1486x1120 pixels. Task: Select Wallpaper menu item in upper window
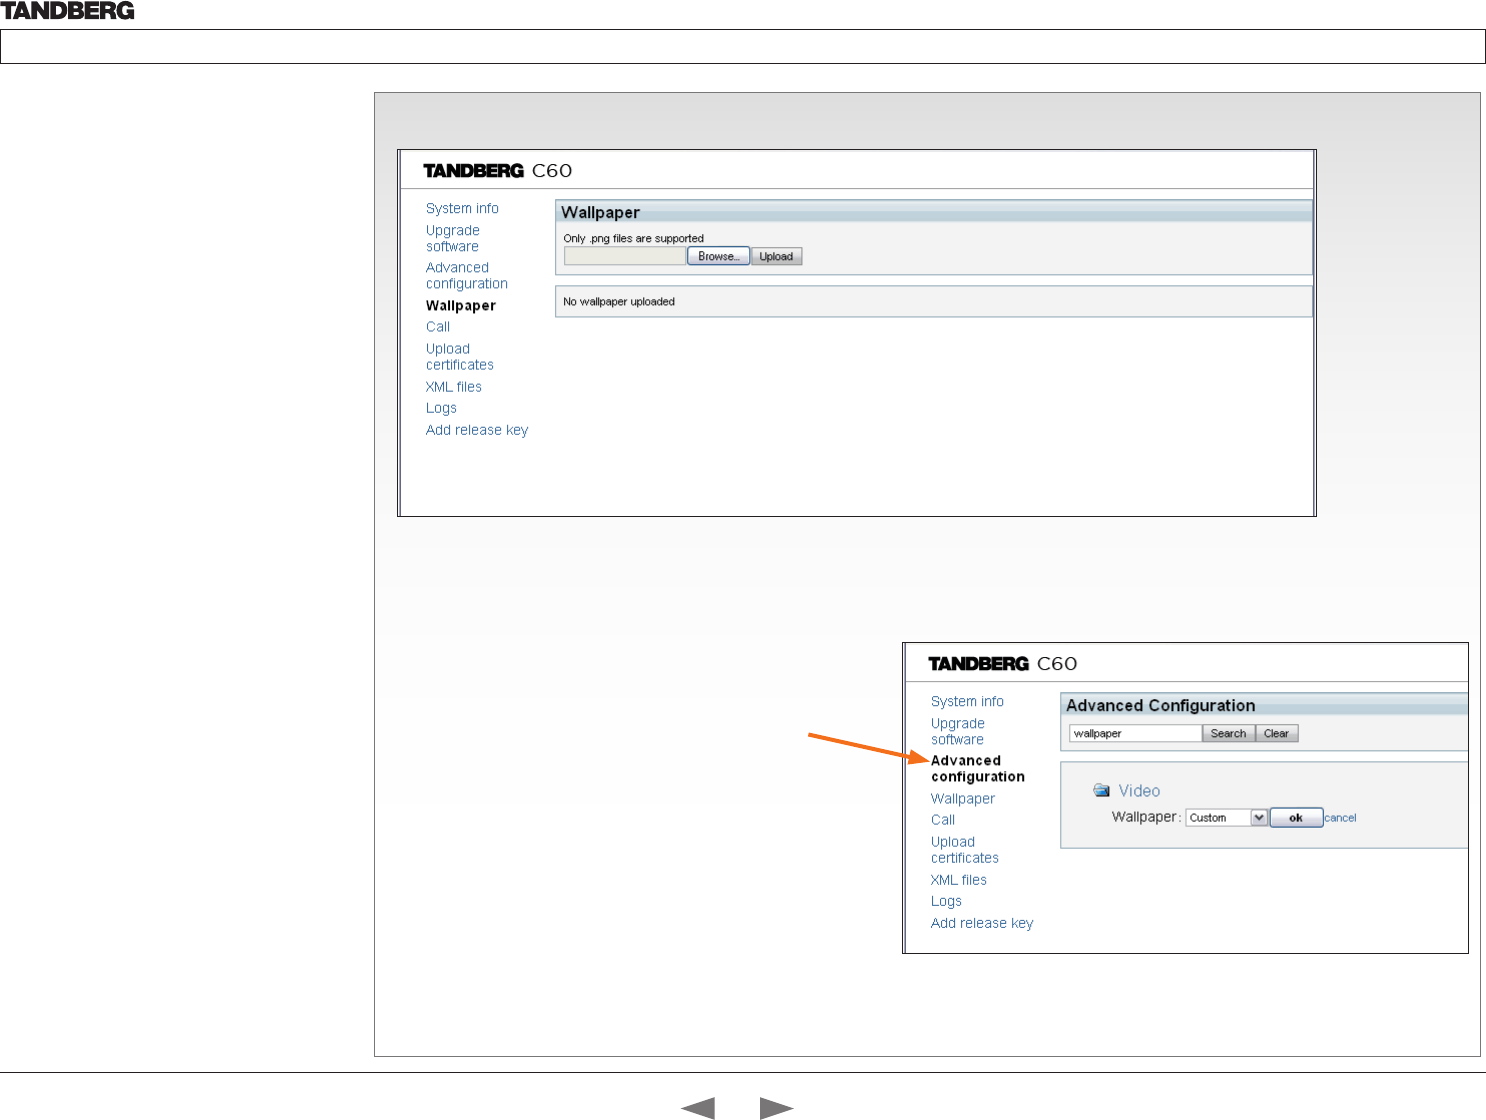[461, 306]
